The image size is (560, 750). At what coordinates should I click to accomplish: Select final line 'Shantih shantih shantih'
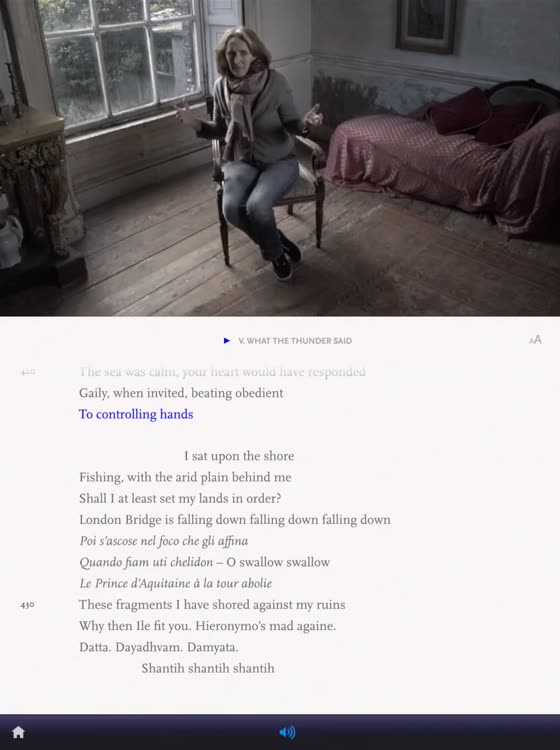[208, 668]
